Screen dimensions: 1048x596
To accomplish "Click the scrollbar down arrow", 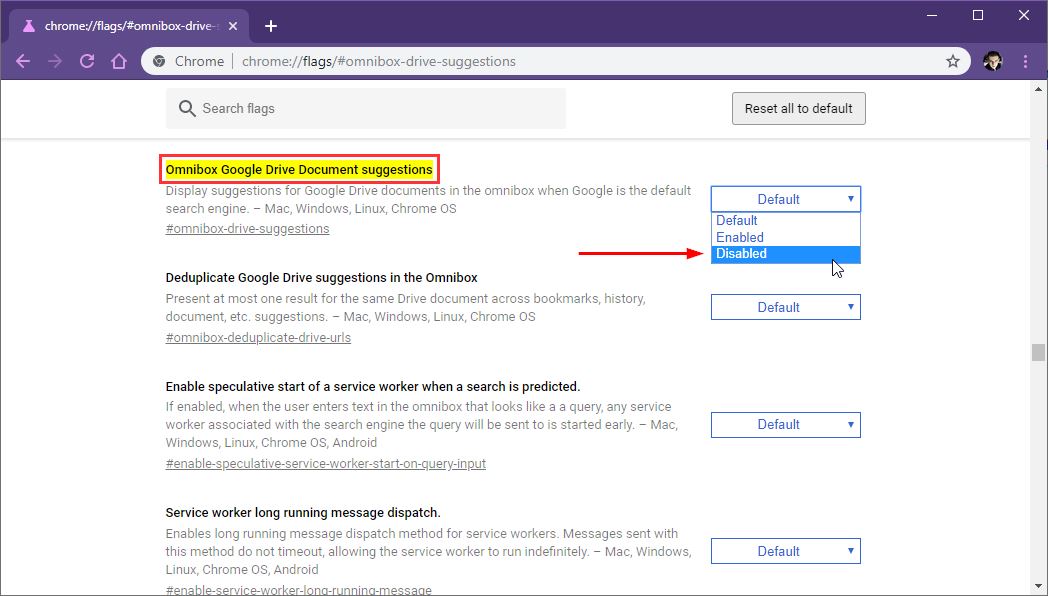I will point(1038,587).
